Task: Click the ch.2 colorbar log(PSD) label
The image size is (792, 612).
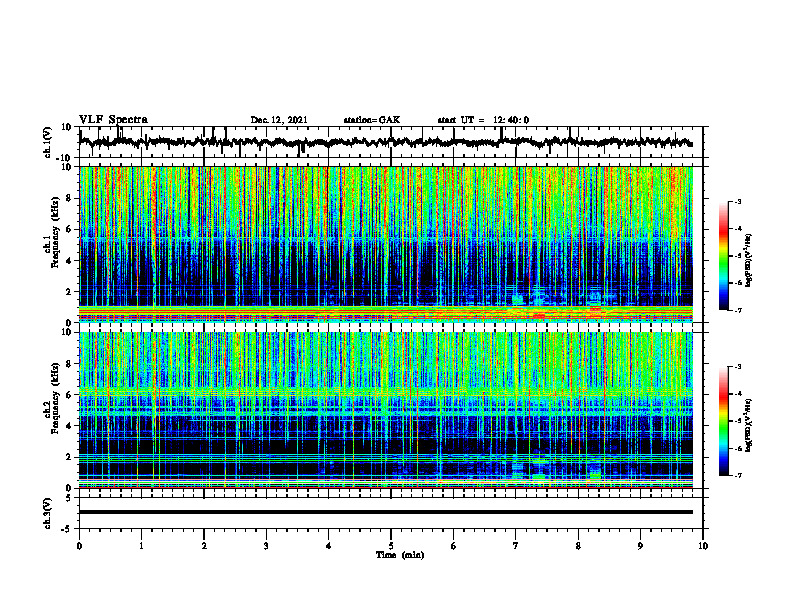Action: (749, 425)
